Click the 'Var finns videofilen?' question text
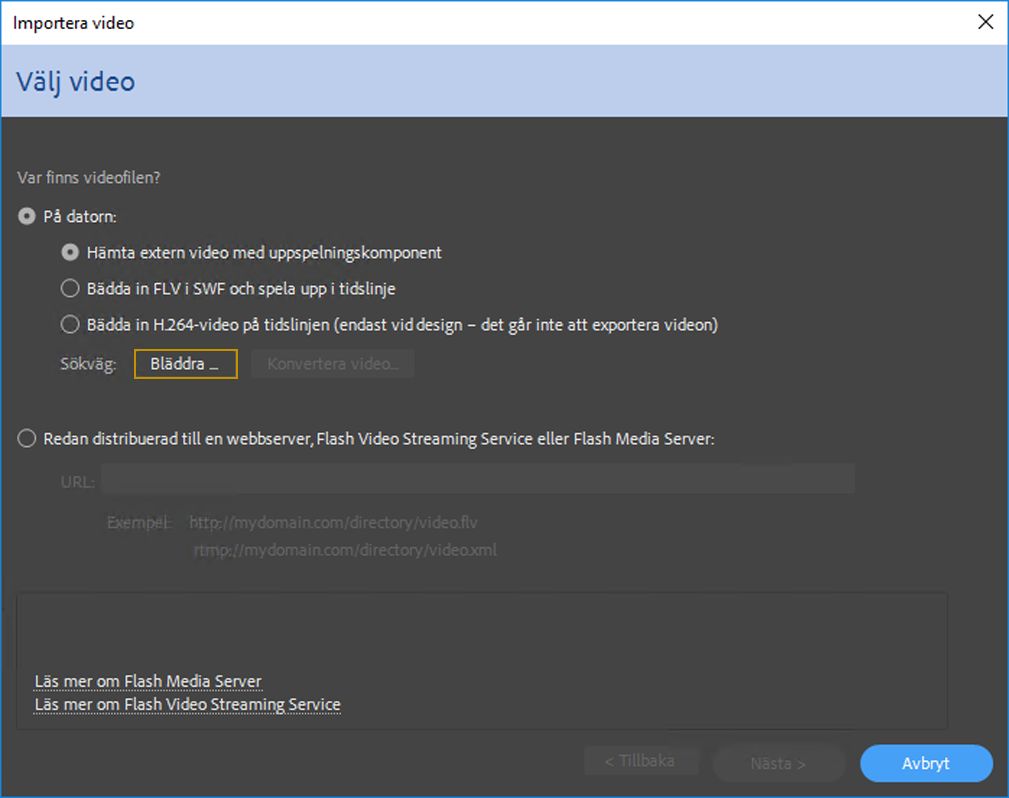 (89, 178)
